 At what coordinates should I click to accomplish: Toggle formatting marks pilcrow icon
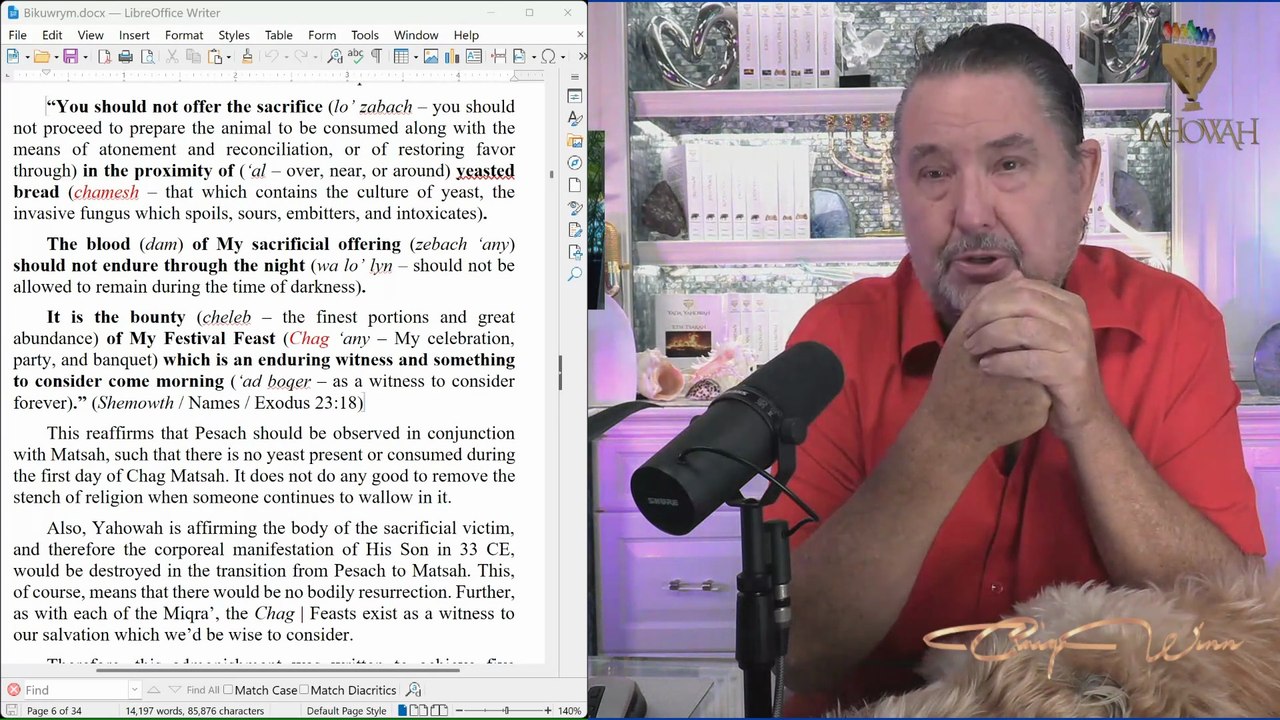[376, 56]
